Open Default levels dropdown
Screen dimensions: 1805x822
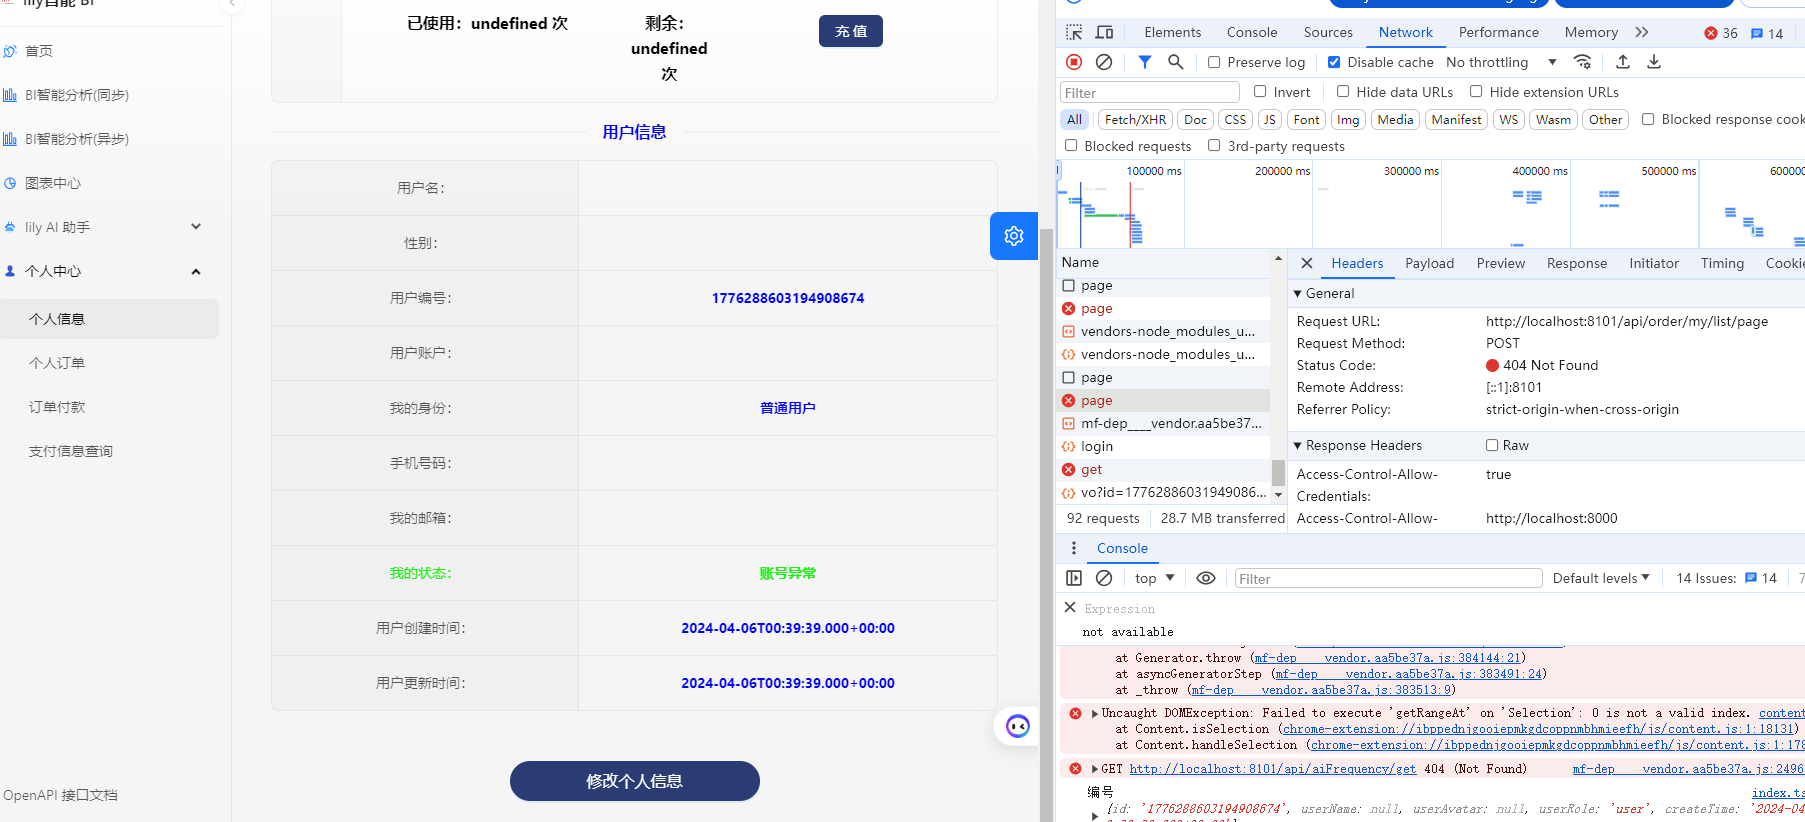pyautogui.click(x=1601, y=578)
